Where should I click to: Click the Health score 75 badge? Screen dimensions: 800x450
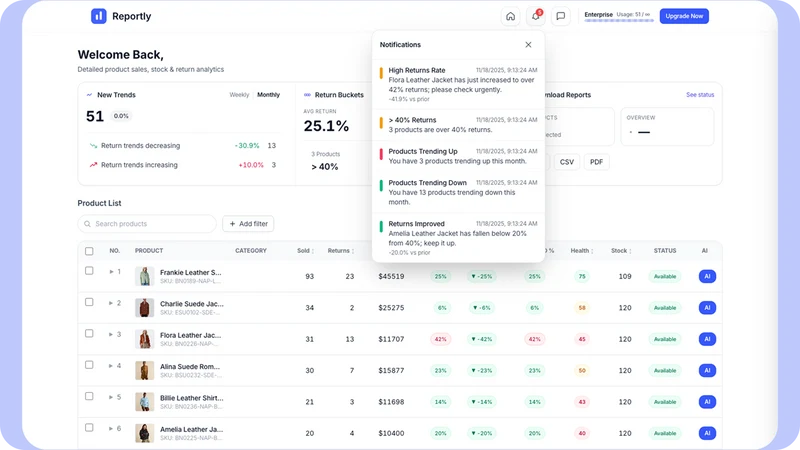click(x=582, y=277)
